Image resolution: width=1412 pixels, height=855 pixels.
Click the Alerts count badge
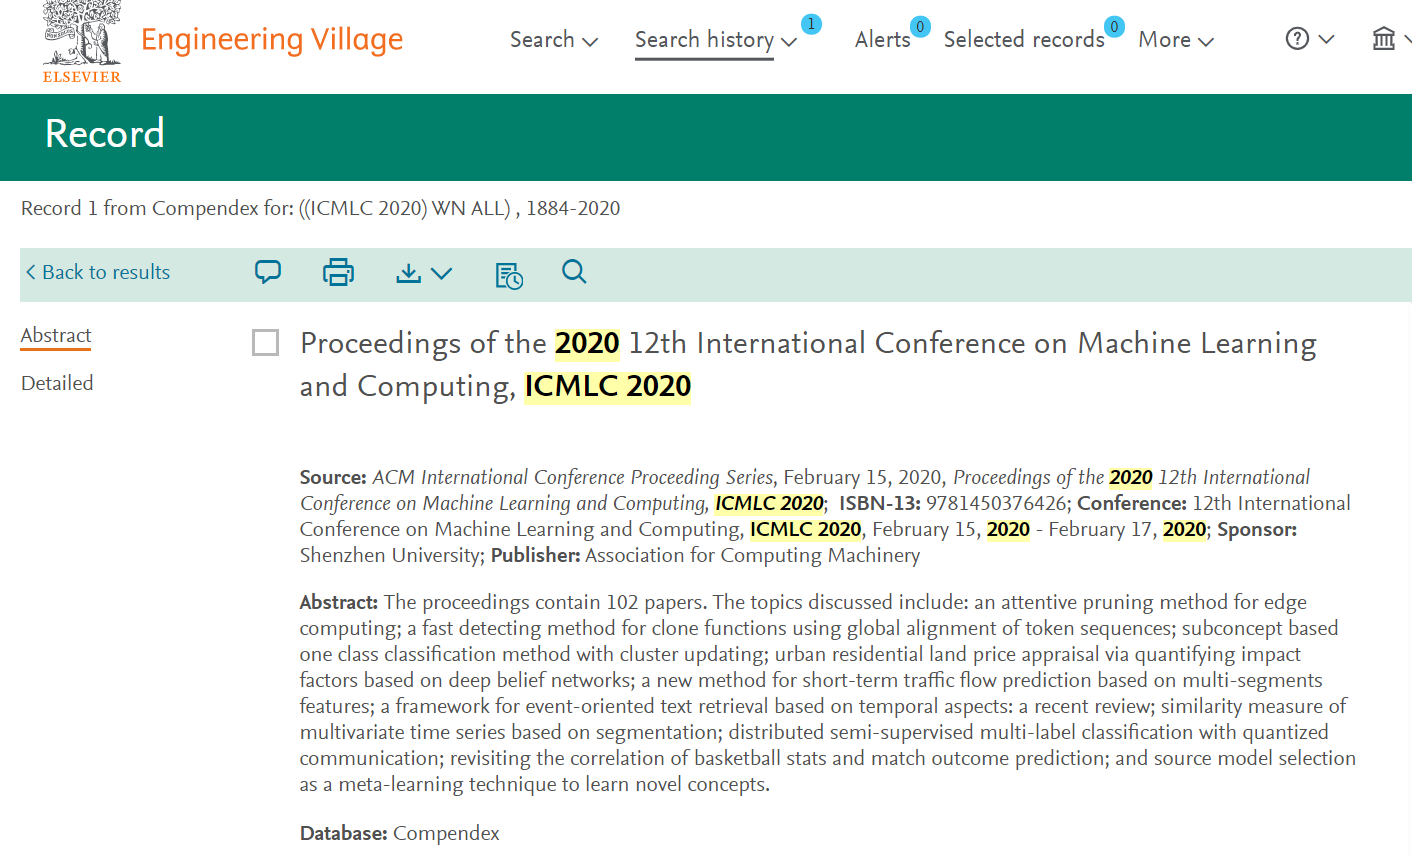pyautogui.click(x=920, y=27)
